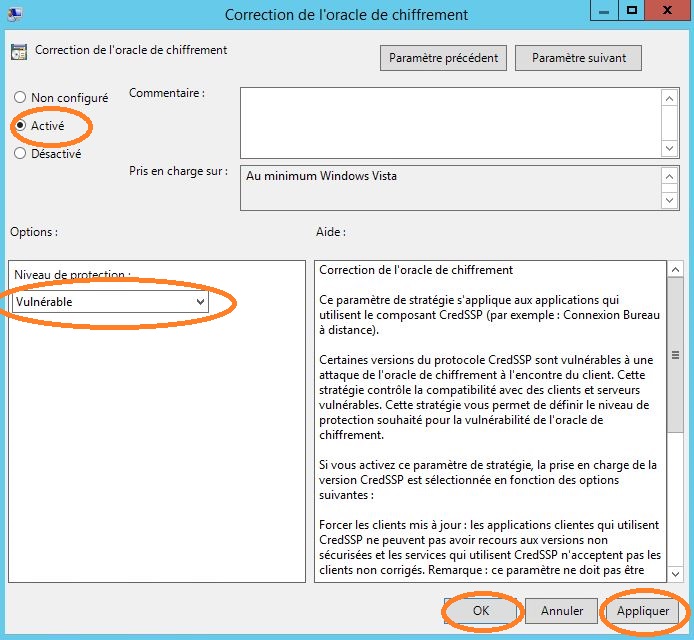Click Annuler to cancel changes
Image resolution: width=694 pixels, height=640 pixels.
(562, 610)
